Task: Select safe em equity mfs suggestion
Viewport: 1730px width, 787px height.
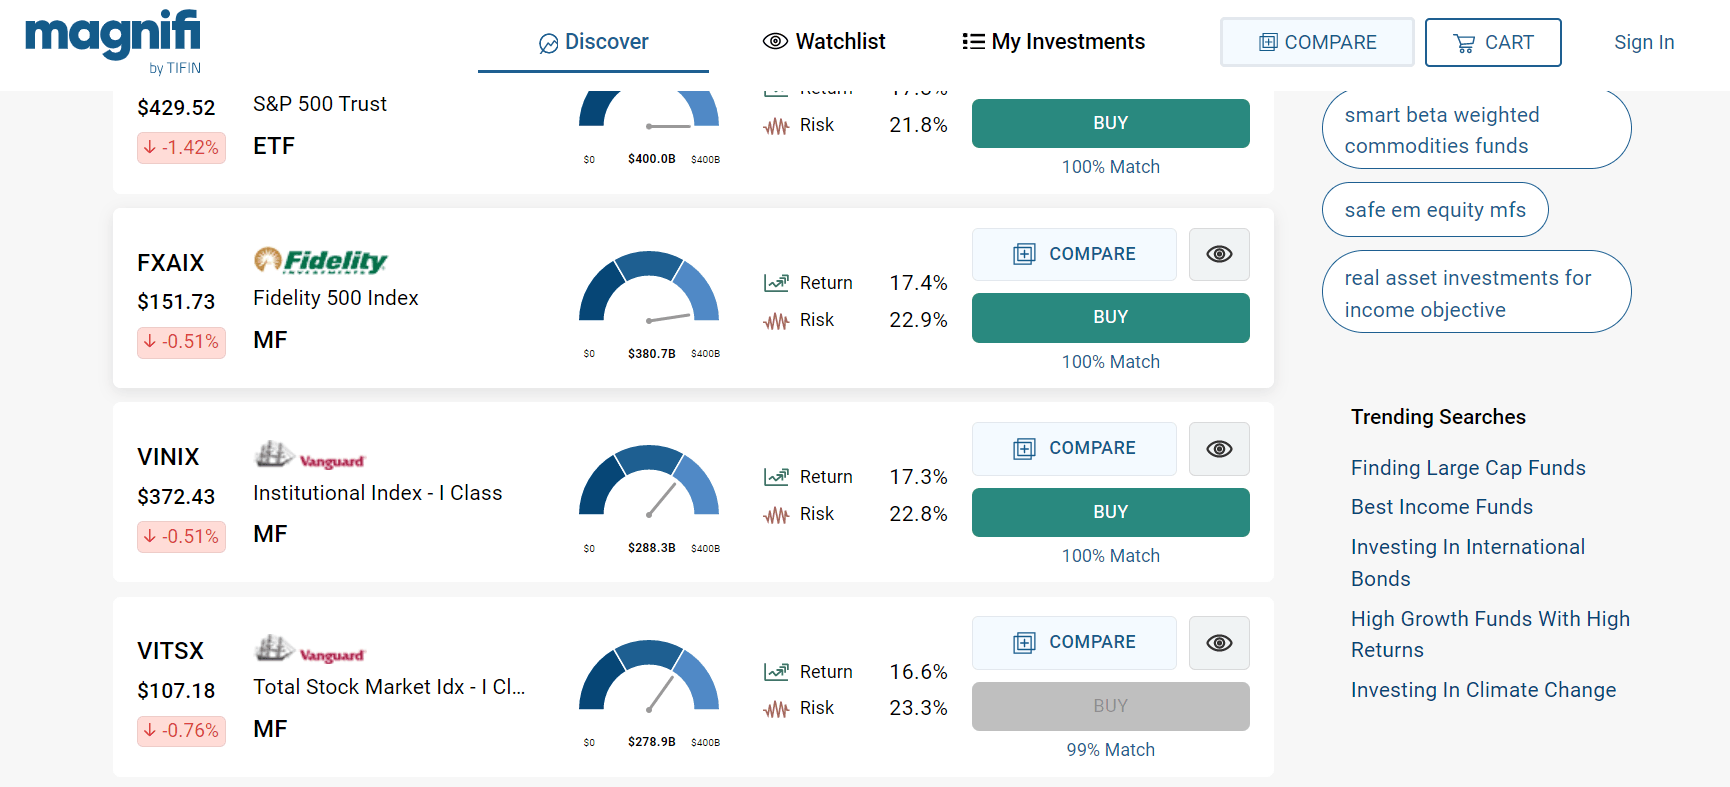Action: point(1435,210)
